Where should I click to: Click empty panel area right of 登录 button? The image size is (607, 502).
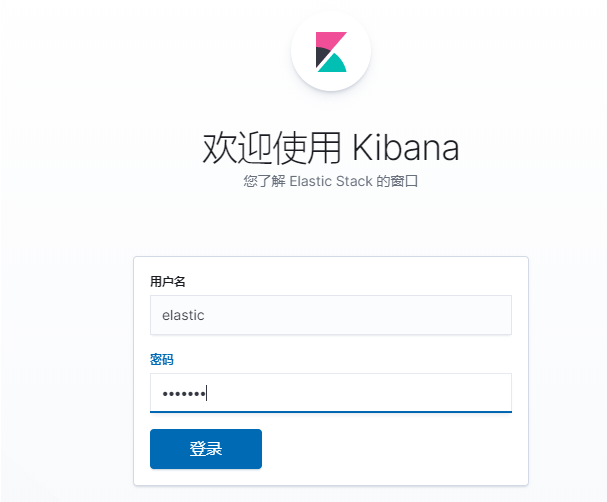[x=400, y=449]
